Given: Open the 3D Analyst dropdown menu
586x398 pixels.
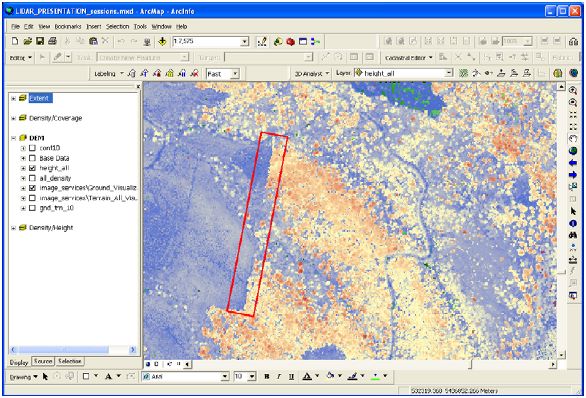Looking at the screenshot, I should [x=312, y=74].
